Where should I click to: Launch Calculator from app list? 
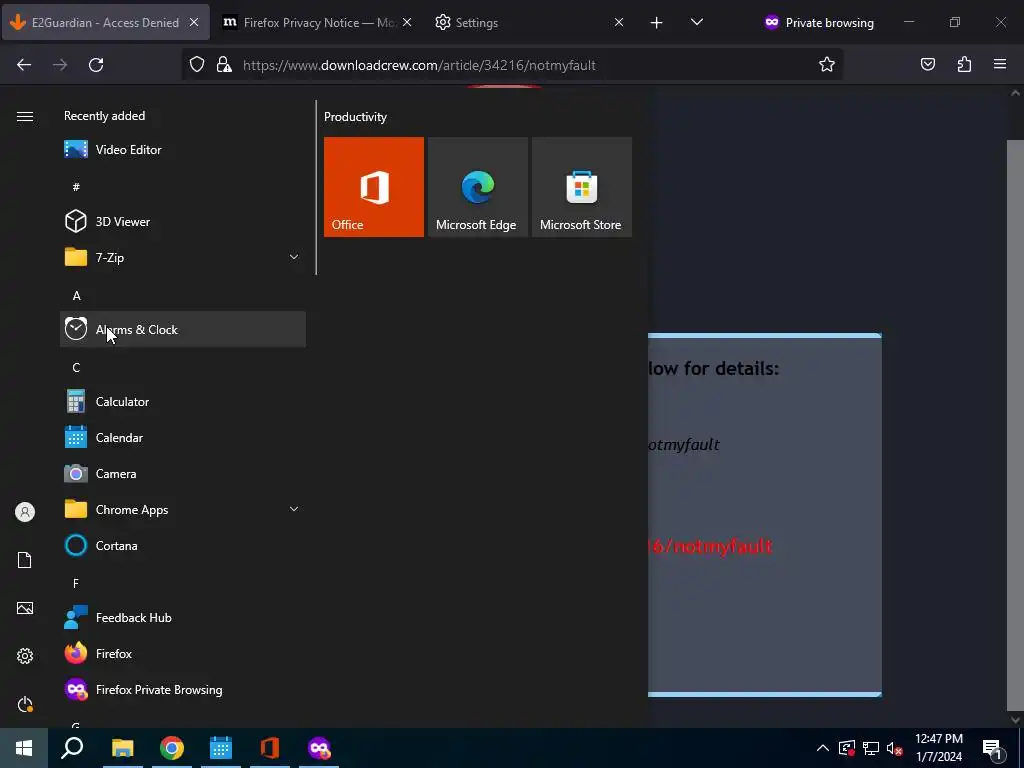183,402
